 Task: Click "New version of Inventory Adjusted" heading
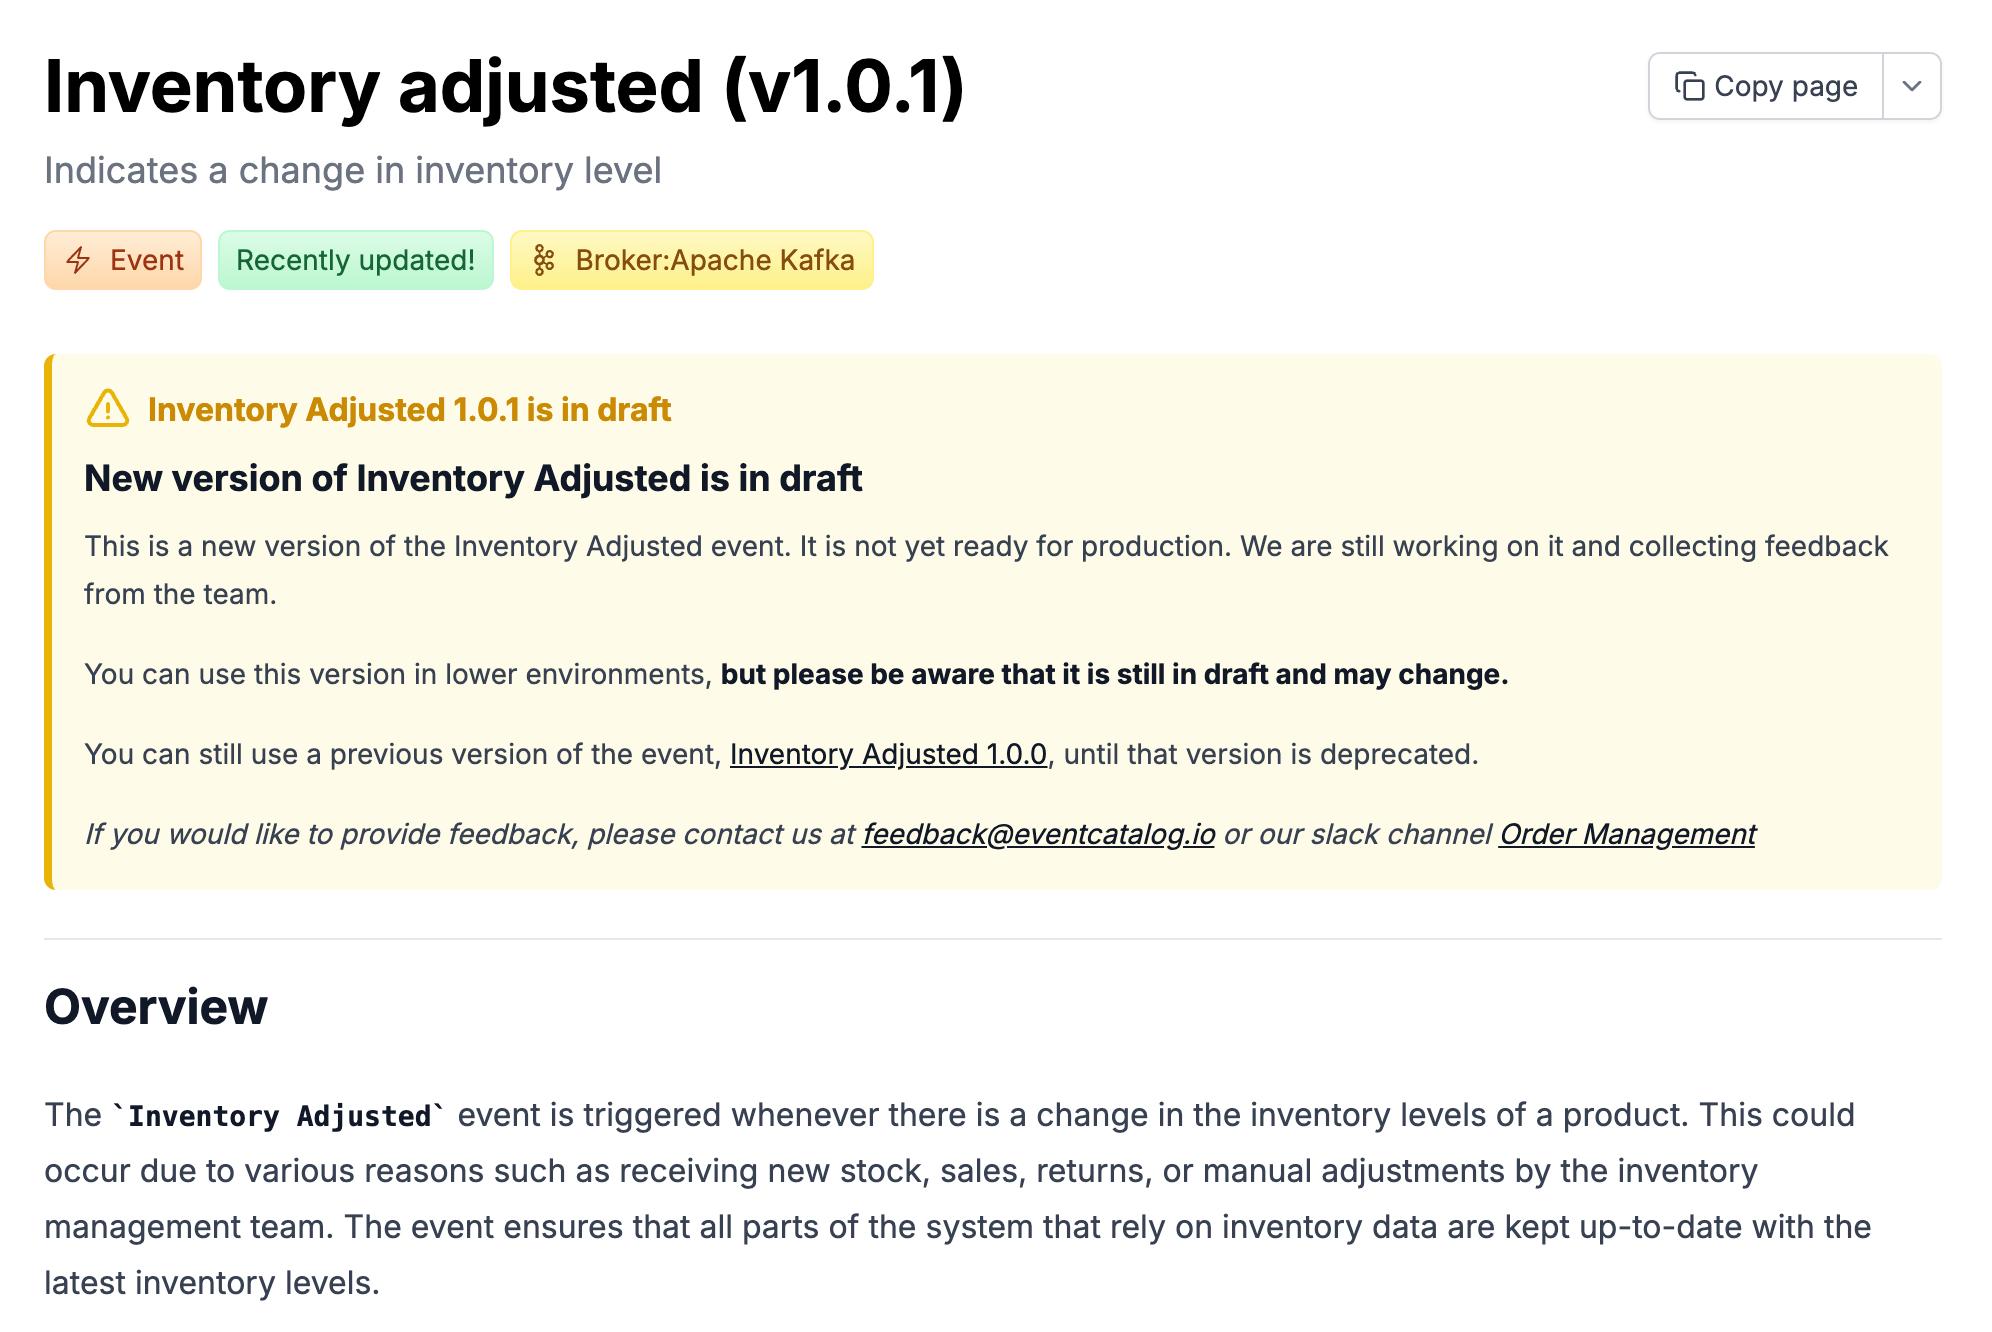click(472, 479)
